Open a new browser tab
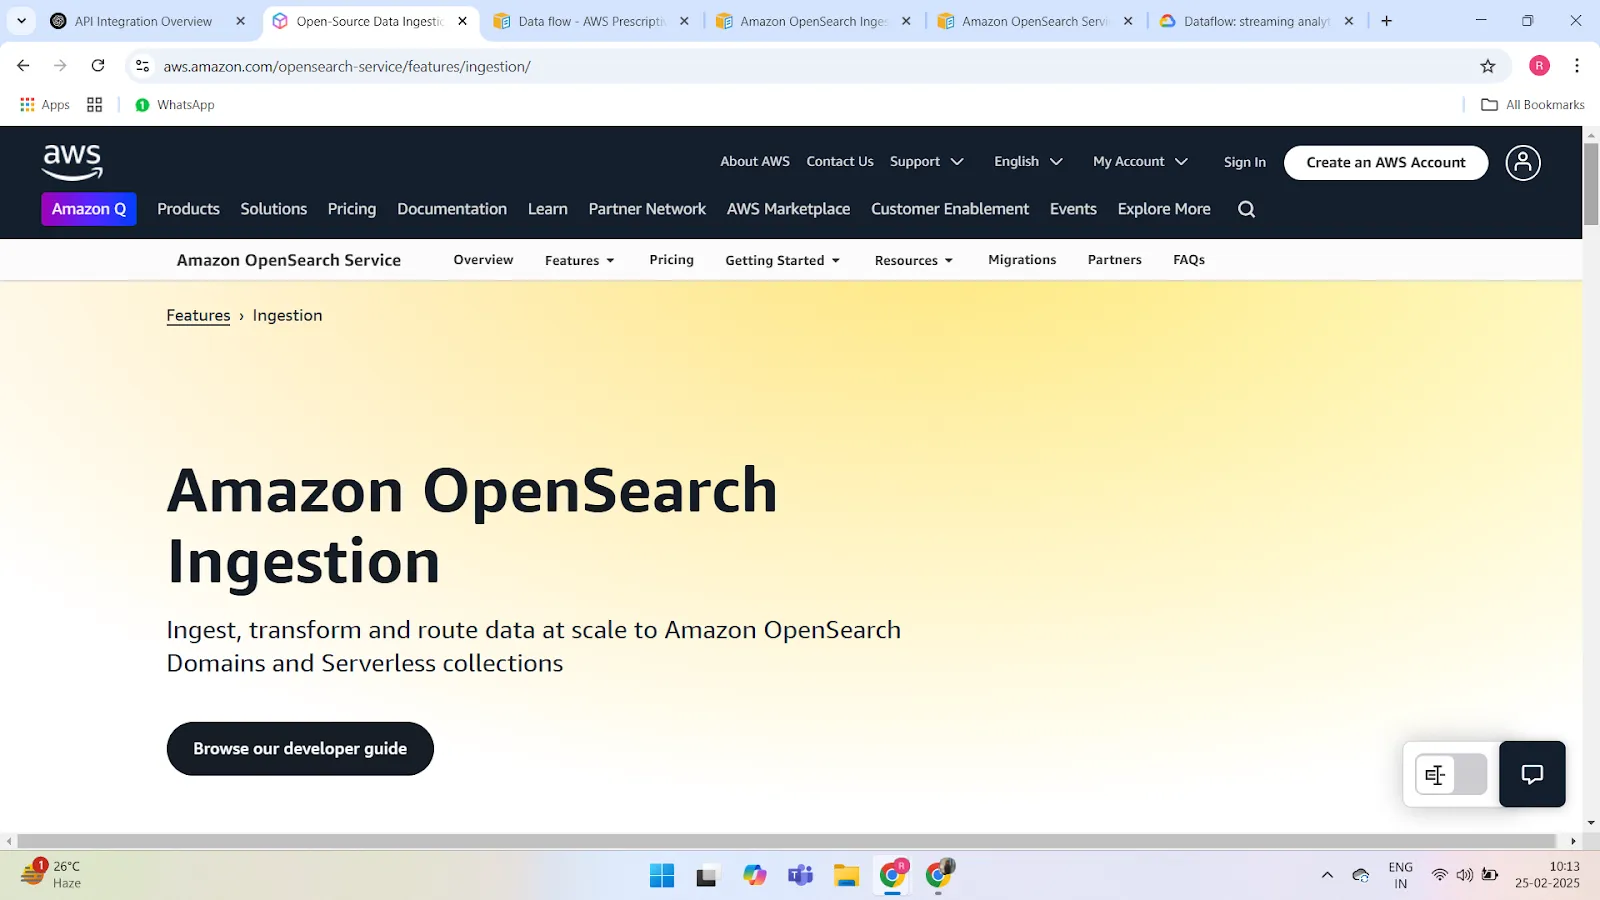The image size is (1600, 900). point(1387,21)
